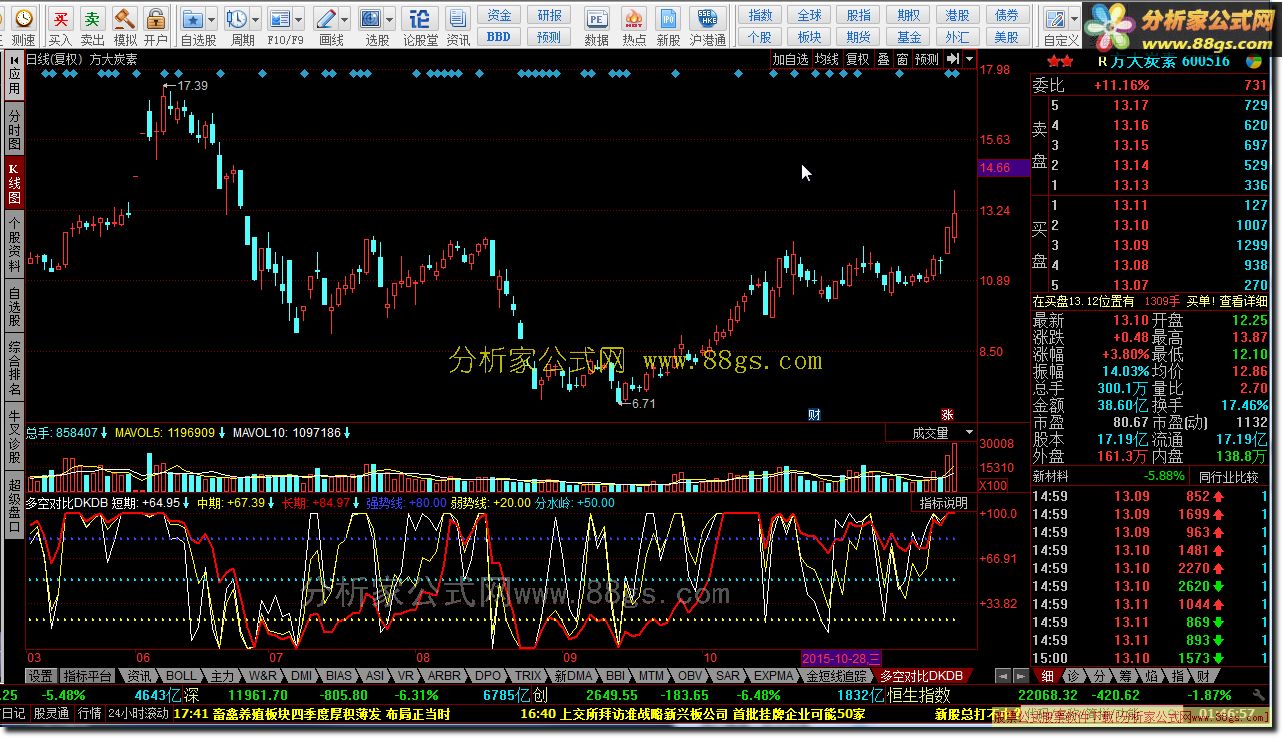The width and height of the screenshot is (1284, 738).
Task: Select the 周期 period clock icon
Action: [x=237, y=18]
